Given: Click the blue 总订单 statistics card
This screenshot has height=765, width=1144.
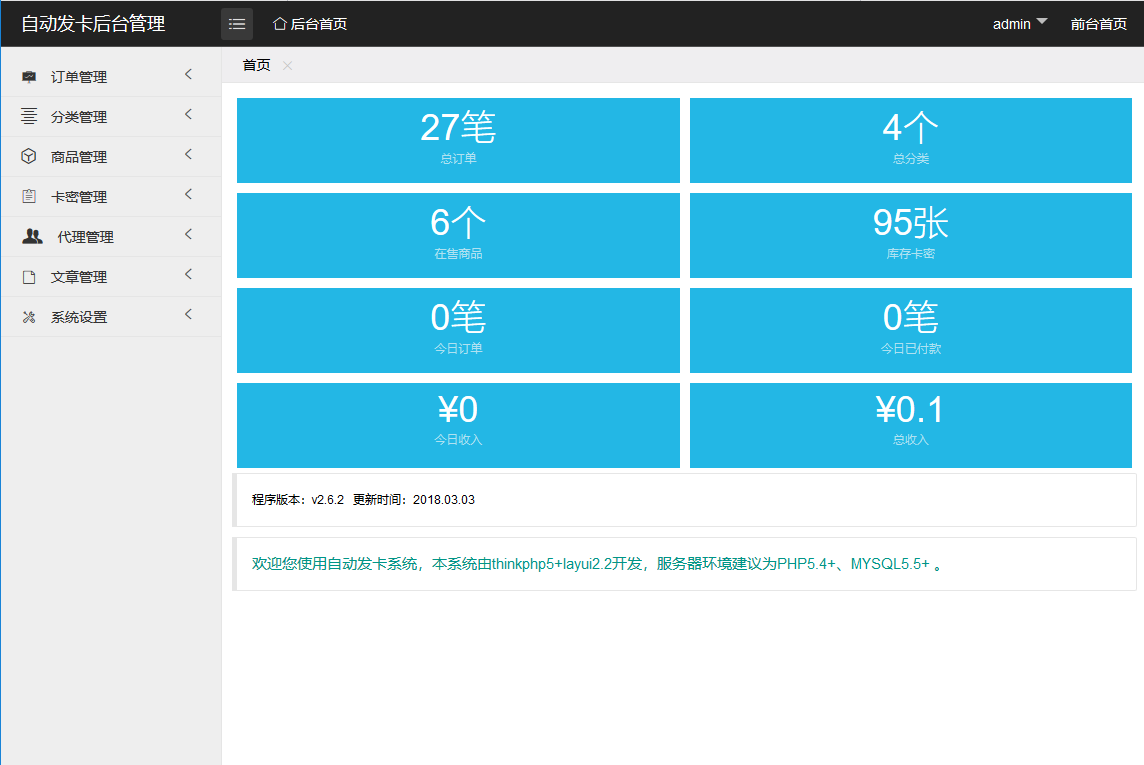Looking at the screenshot, I should (457, 140).
